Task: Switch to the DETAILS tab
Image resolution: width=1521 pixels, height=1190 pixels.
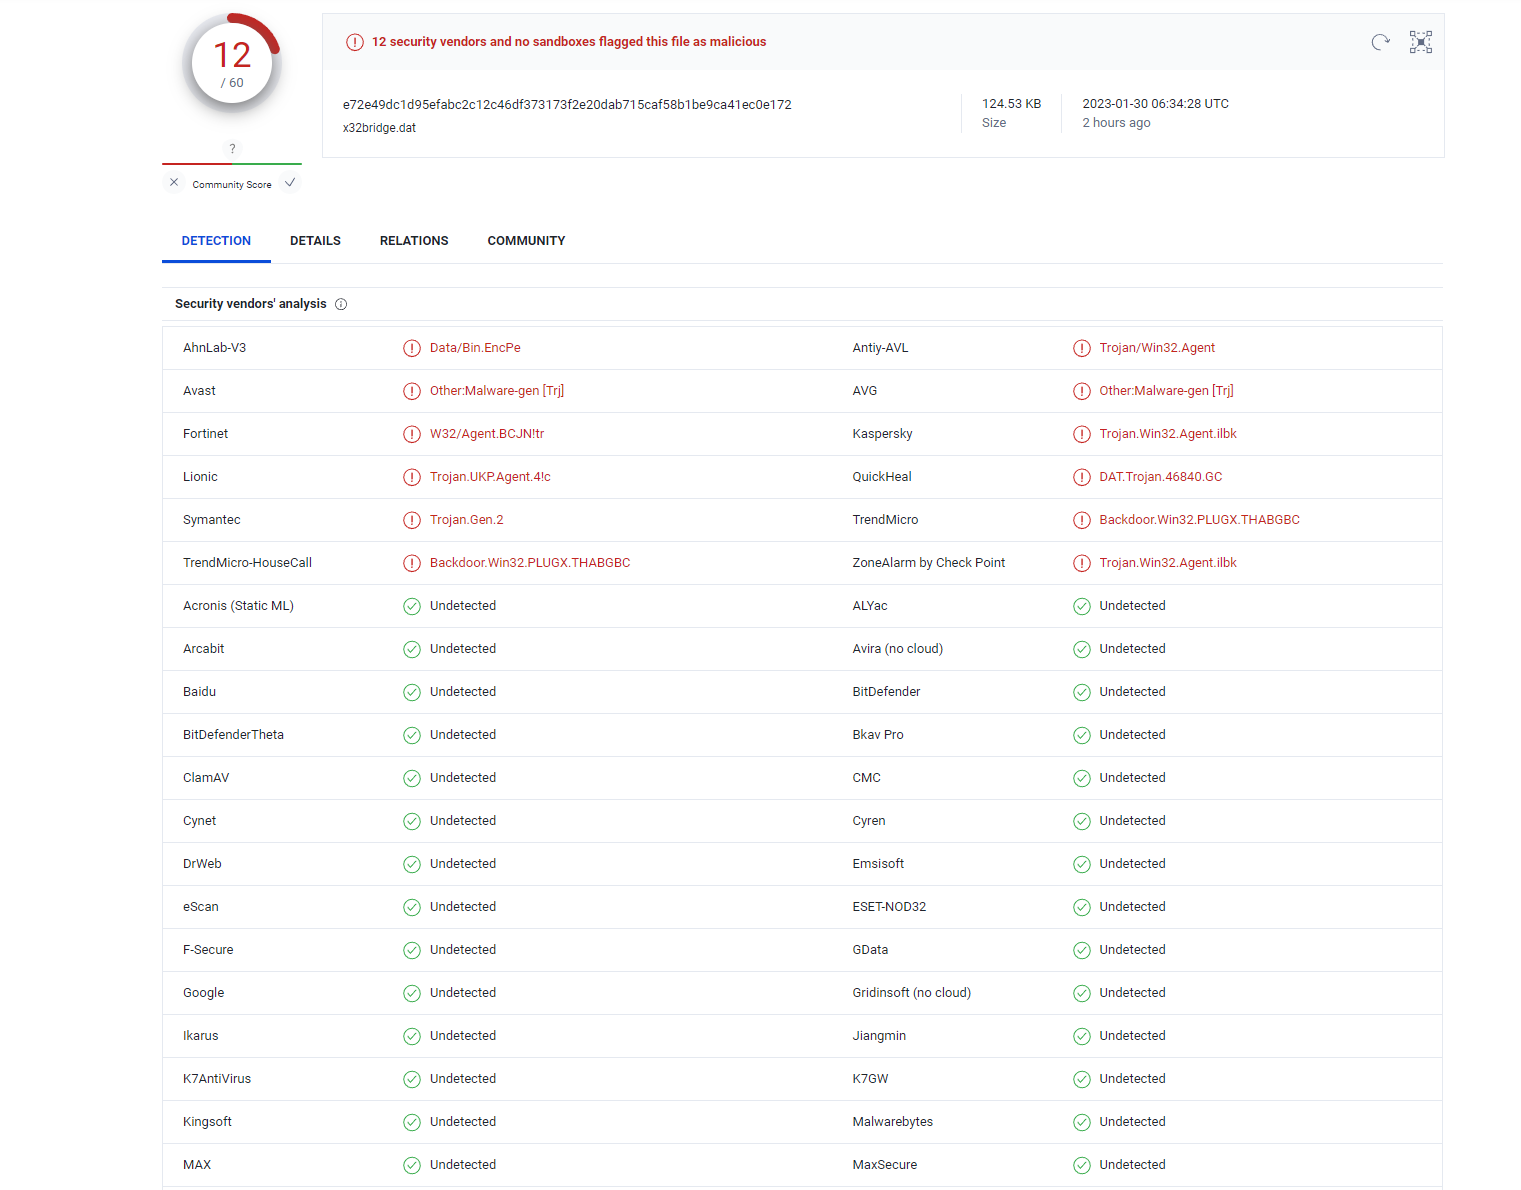Action: pyautogui.click(x=315, y=241)
